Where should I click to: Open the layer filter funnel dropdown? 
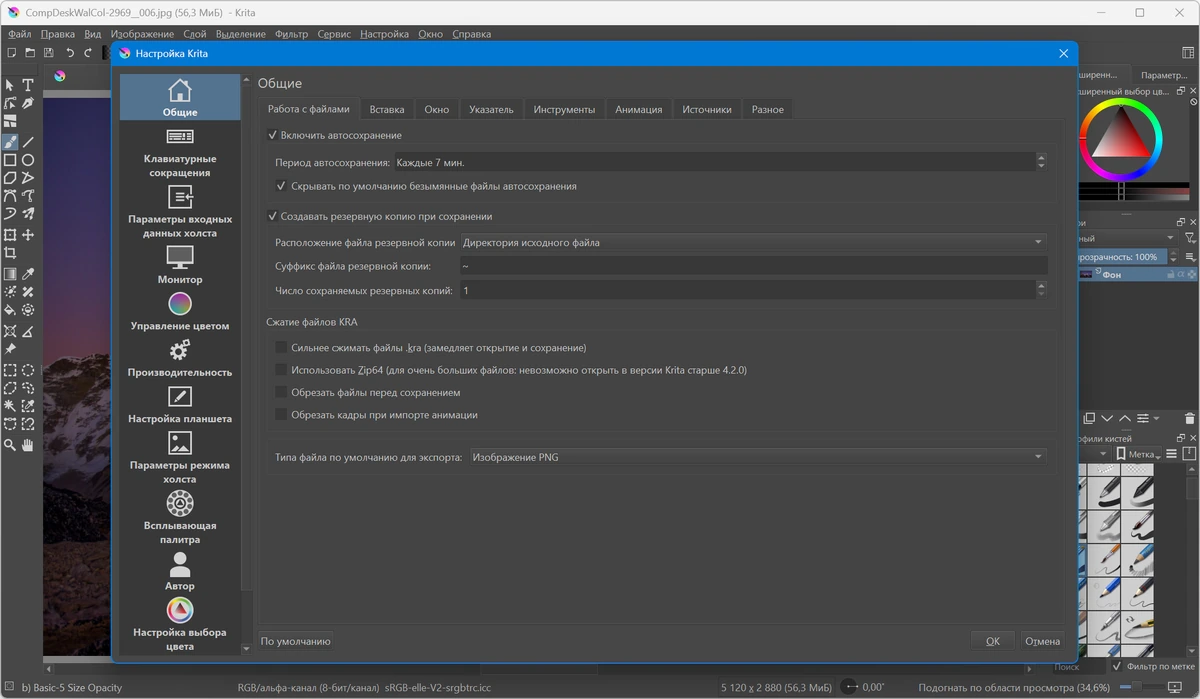1190,238
